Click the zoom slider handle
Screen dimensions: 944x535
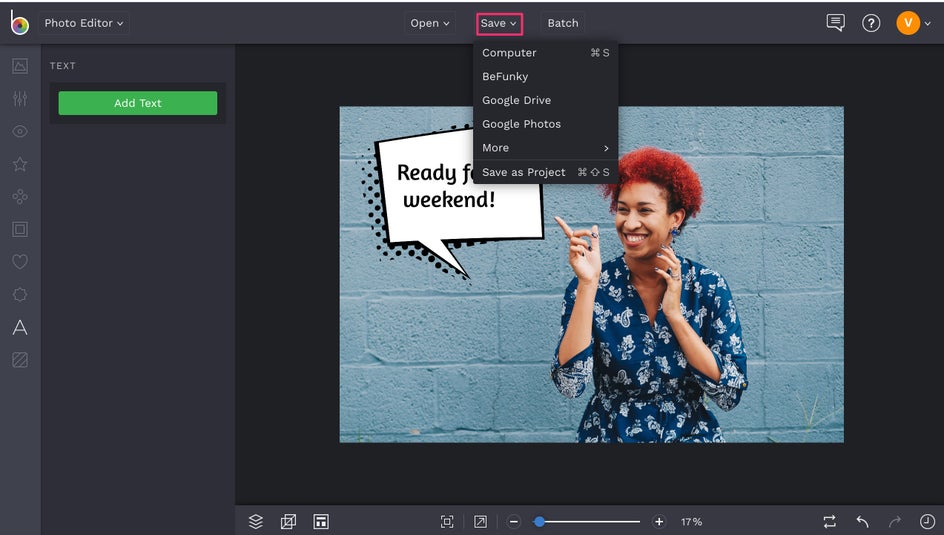[x=539, y=522]
